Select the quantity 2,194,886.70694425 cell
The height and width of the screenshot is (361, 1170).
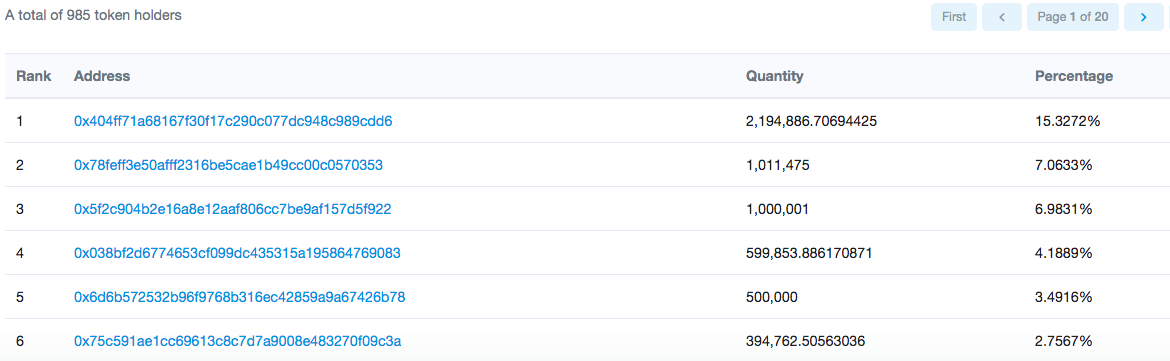pos(810,121)
